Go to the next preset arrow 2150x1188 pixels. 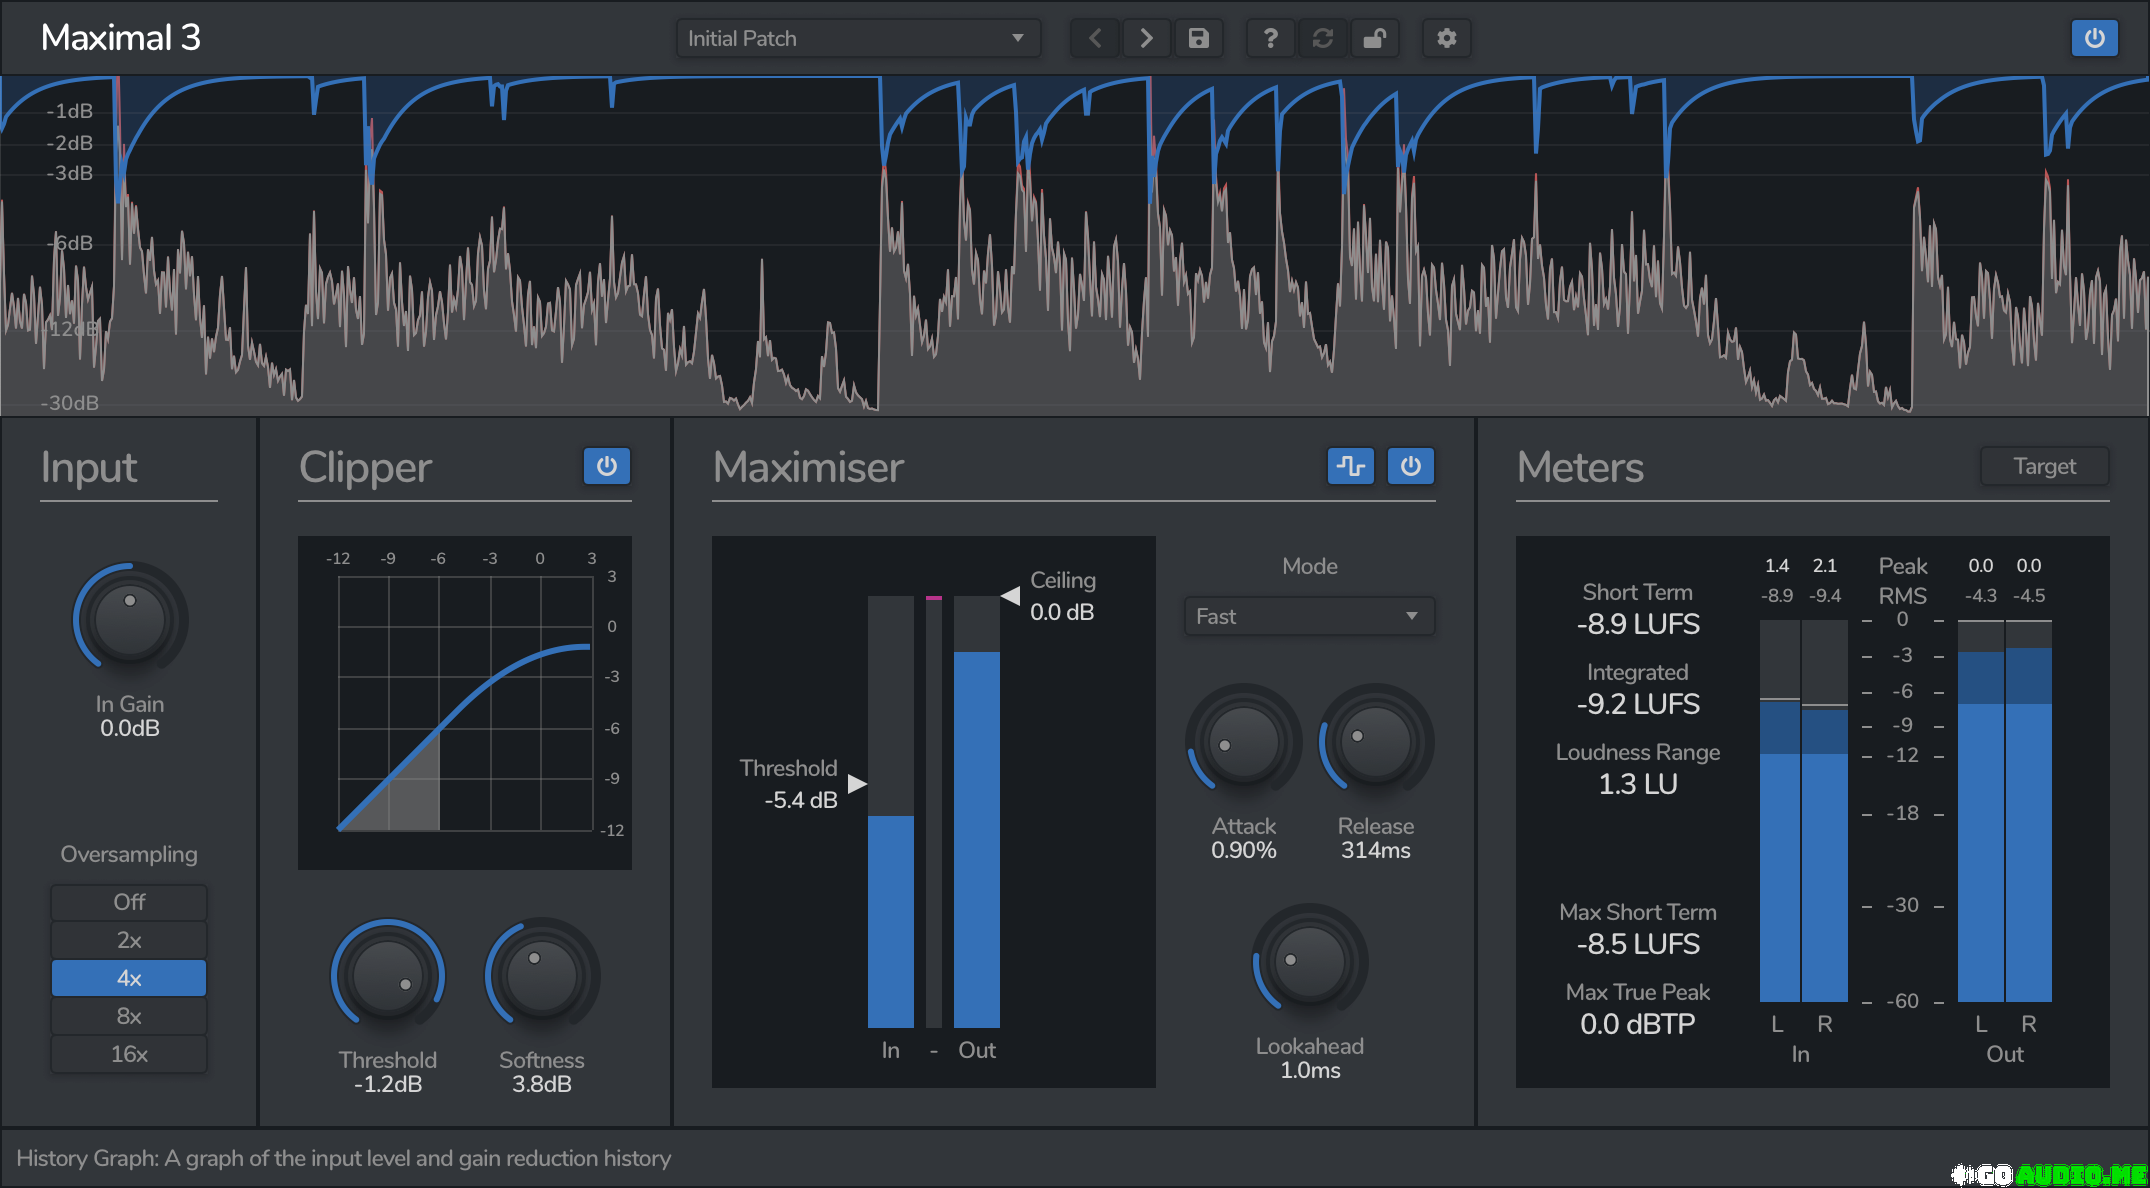[1147, 39]
